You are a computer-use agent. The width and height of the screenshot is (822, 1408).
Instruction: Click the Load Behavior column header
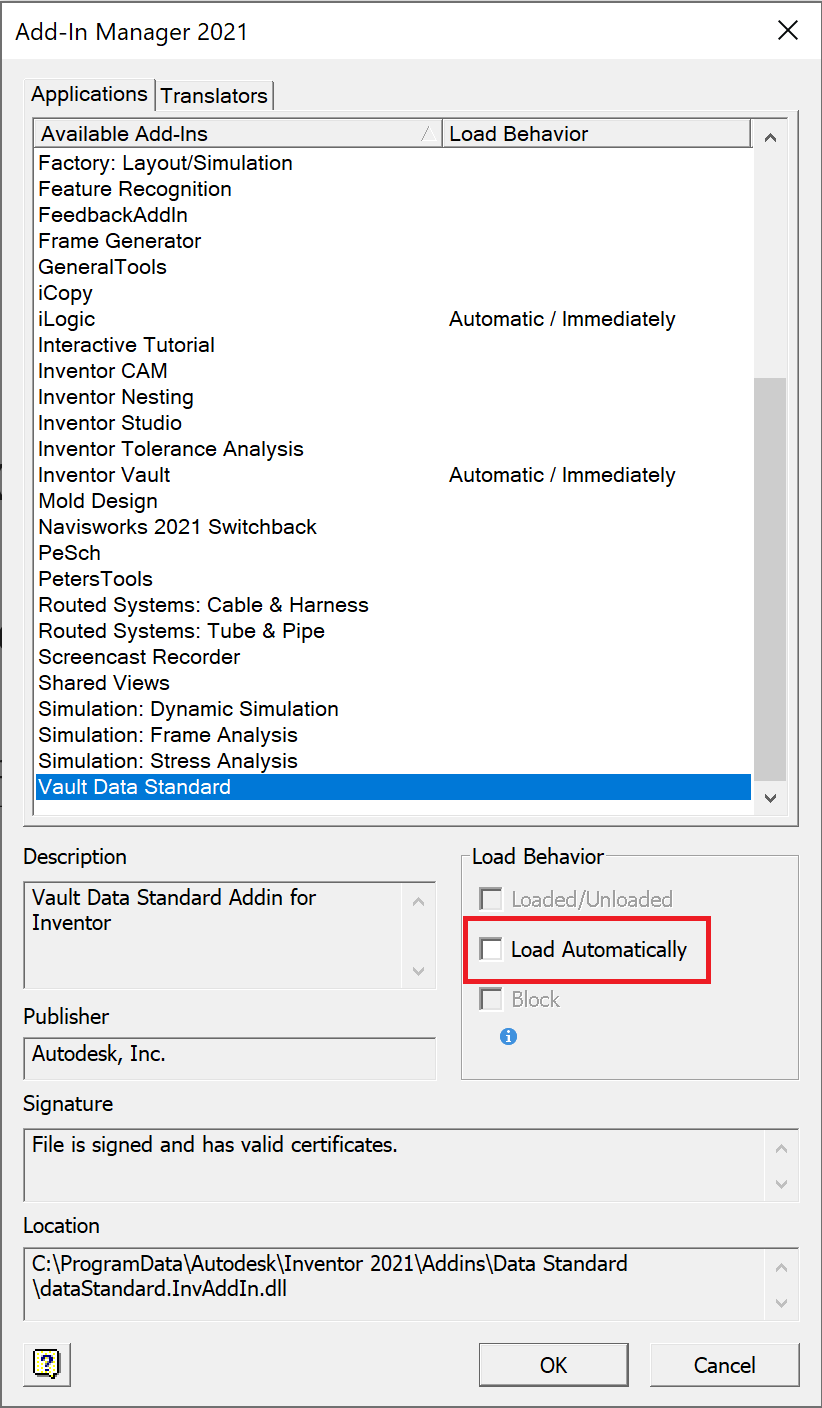596,134
